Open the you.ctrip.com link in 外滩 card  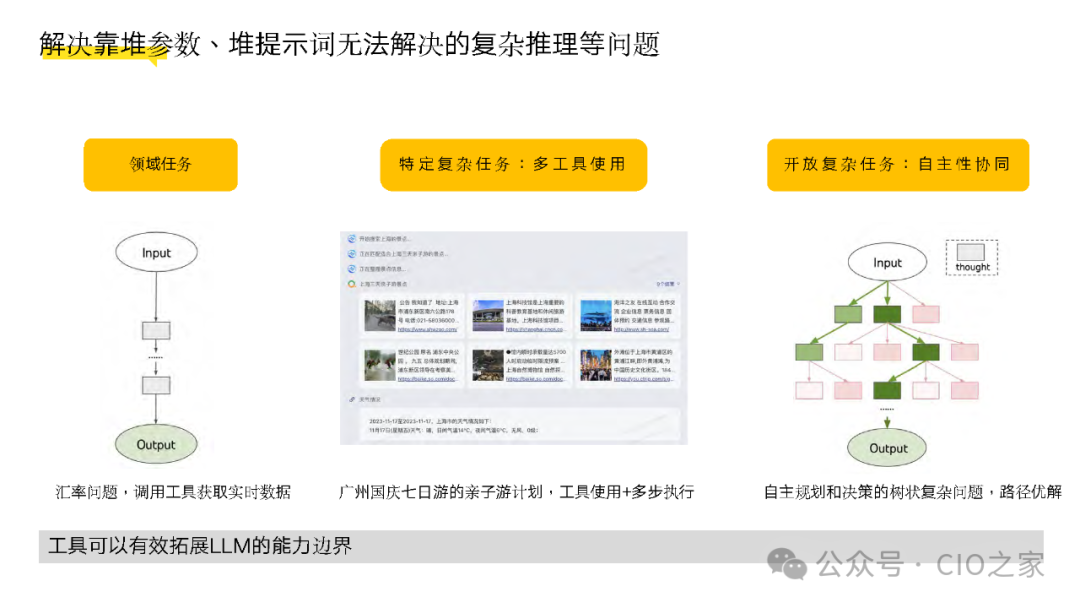point(643,379)
